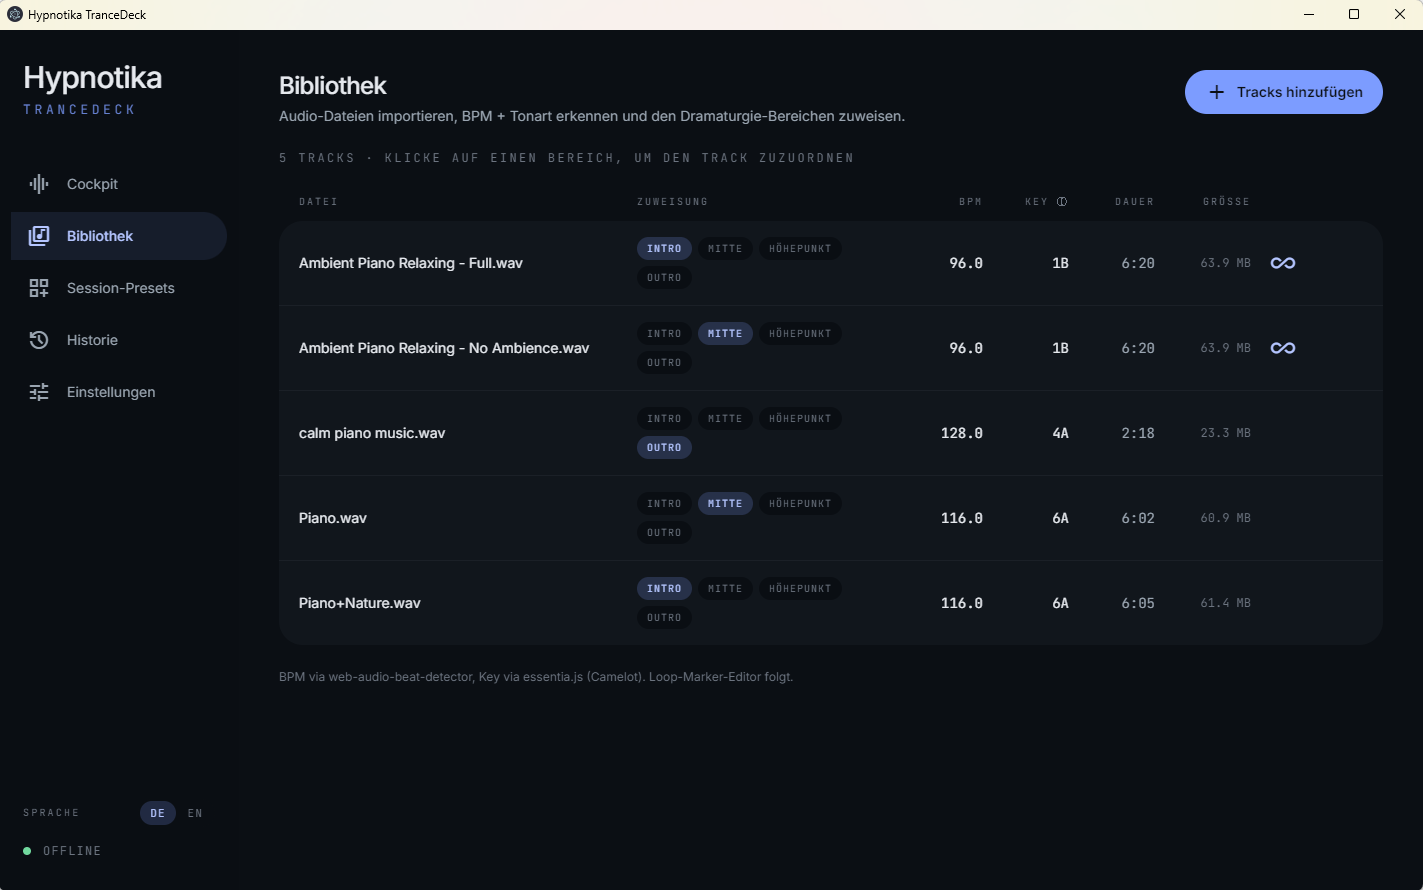
Task: Click the 128.0 BPM value
Action: tap(962, 433)
